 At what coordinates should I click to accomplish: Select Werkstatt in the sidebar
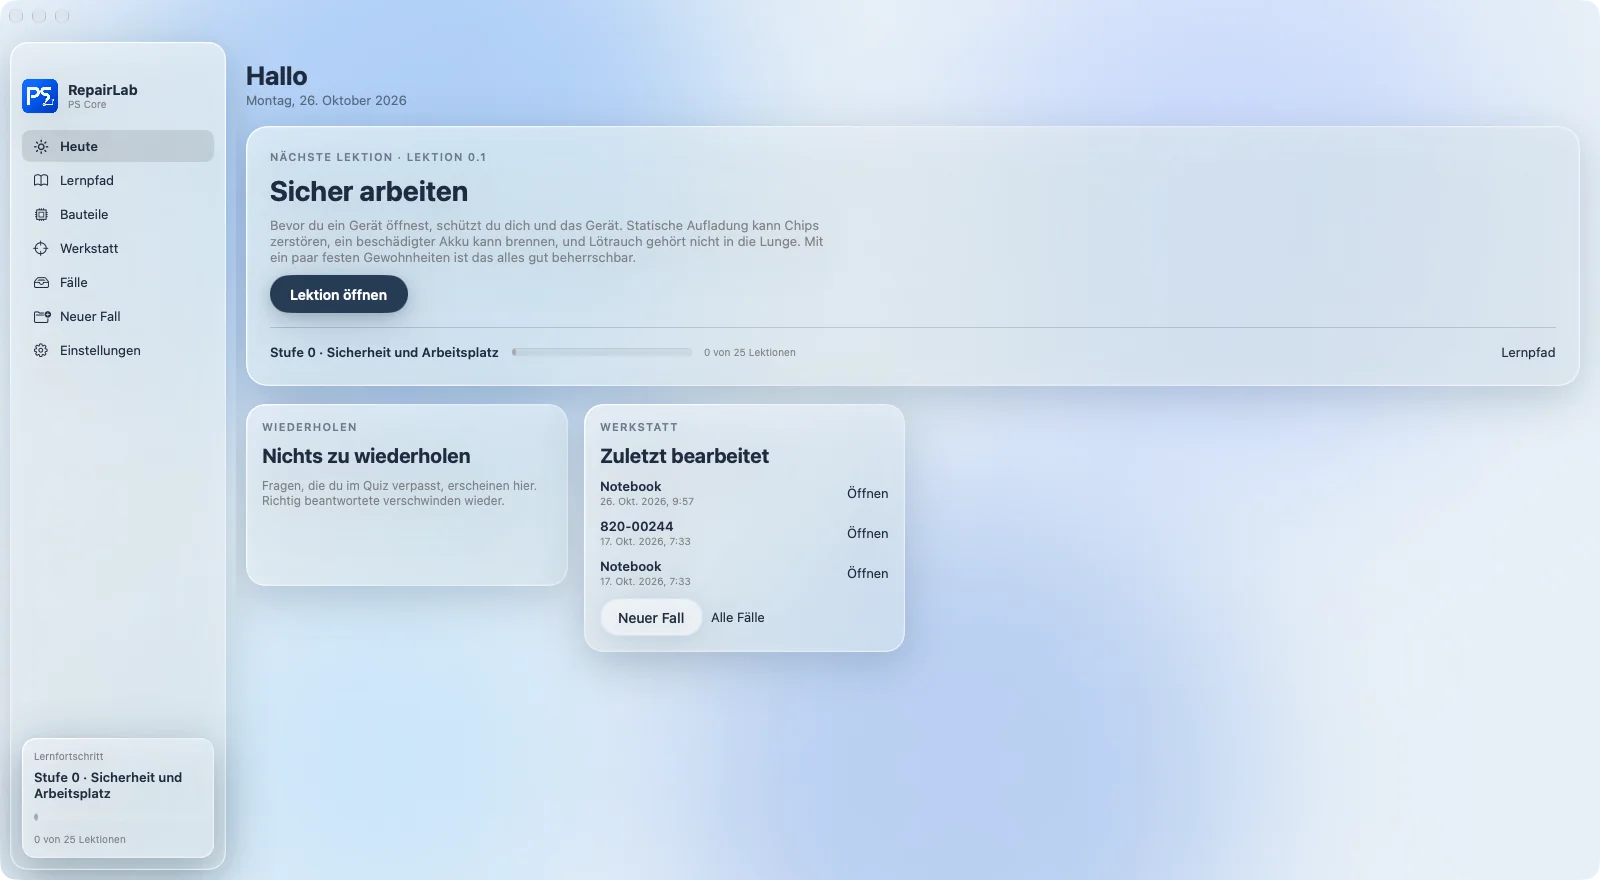pos(118,248)
